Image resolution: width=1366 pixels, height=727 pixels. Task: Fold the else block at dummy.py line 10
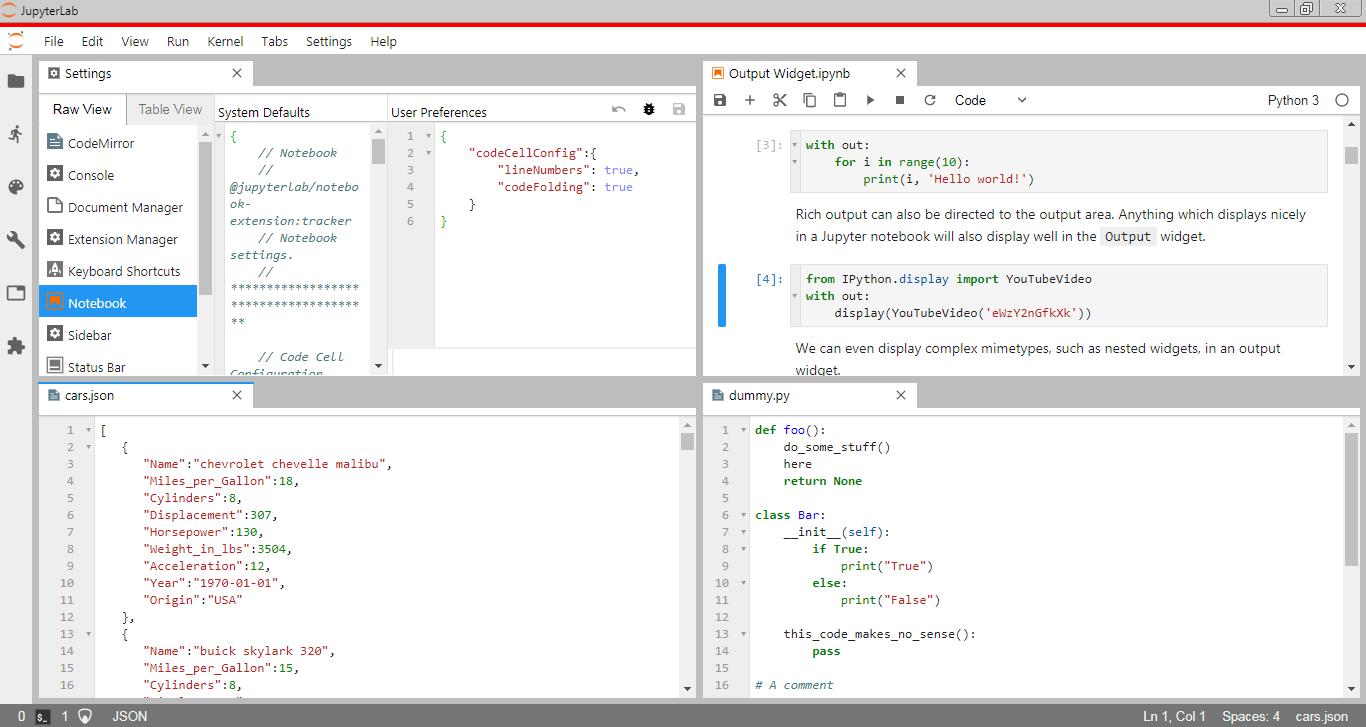pos(743,583)
